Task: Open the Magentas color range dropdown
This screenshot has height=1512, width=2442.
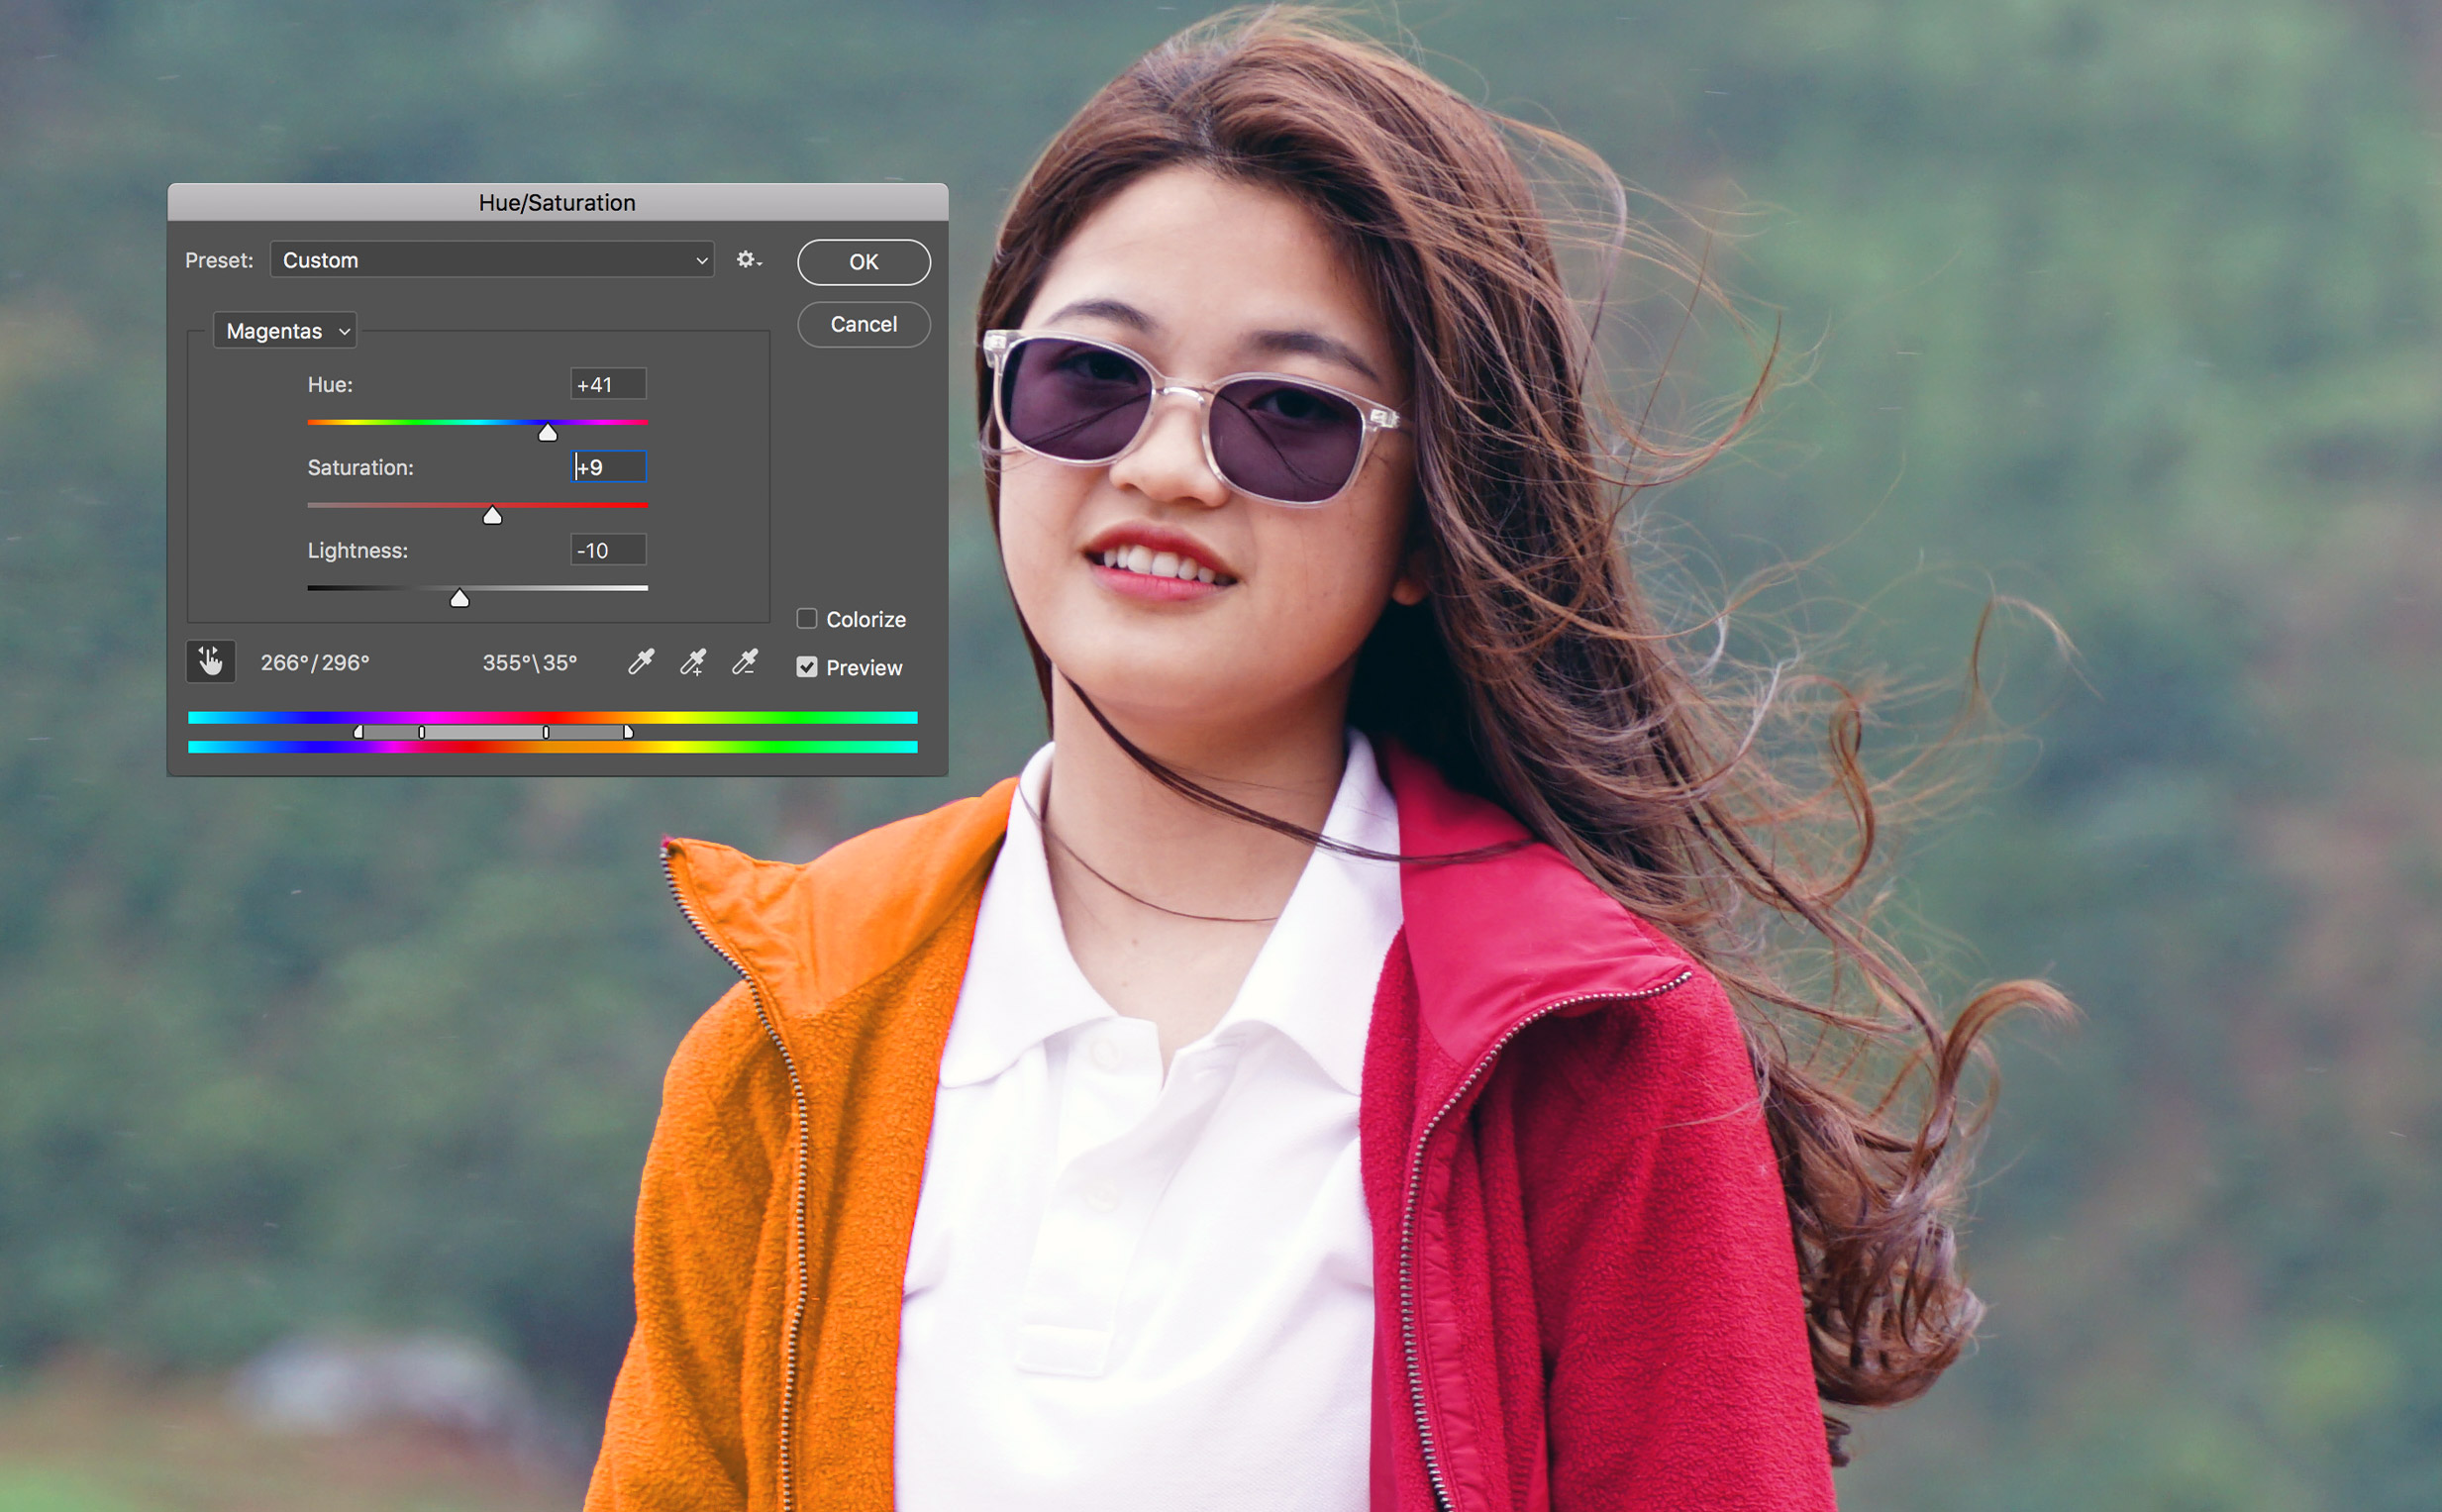Action: [285, 331]
